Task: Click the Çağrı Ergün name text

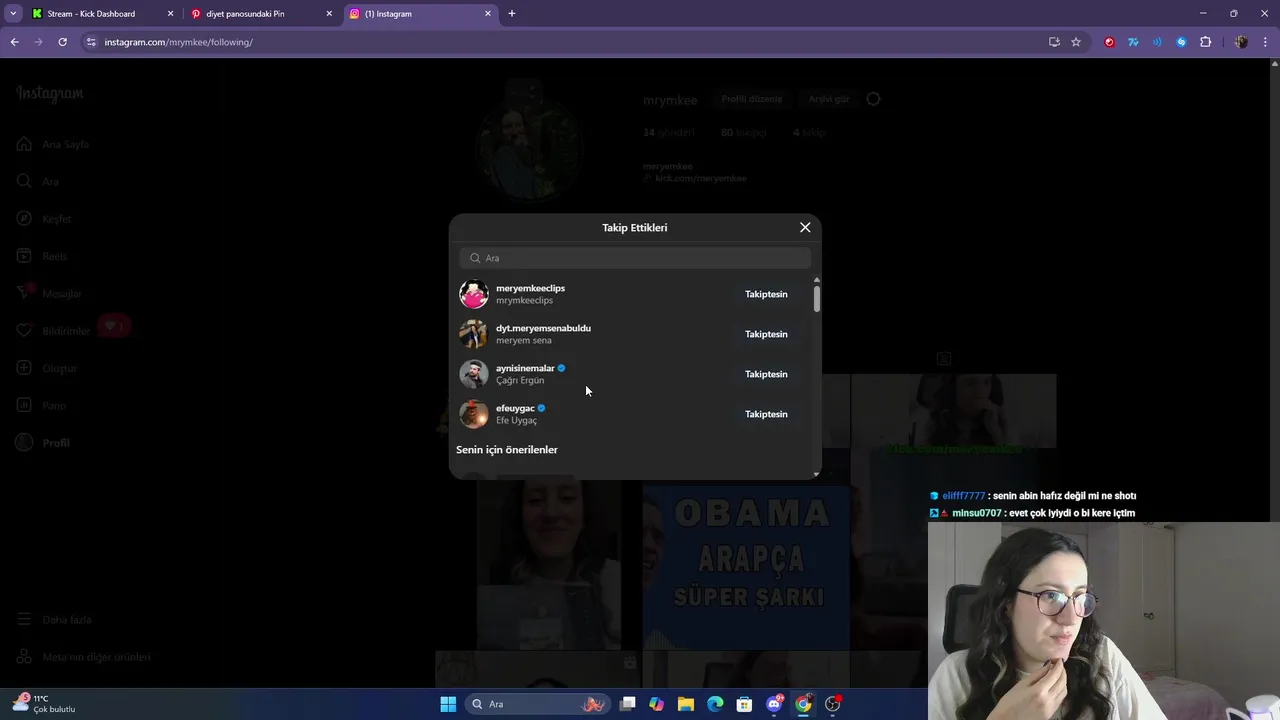Action: [x=520, y=380]
